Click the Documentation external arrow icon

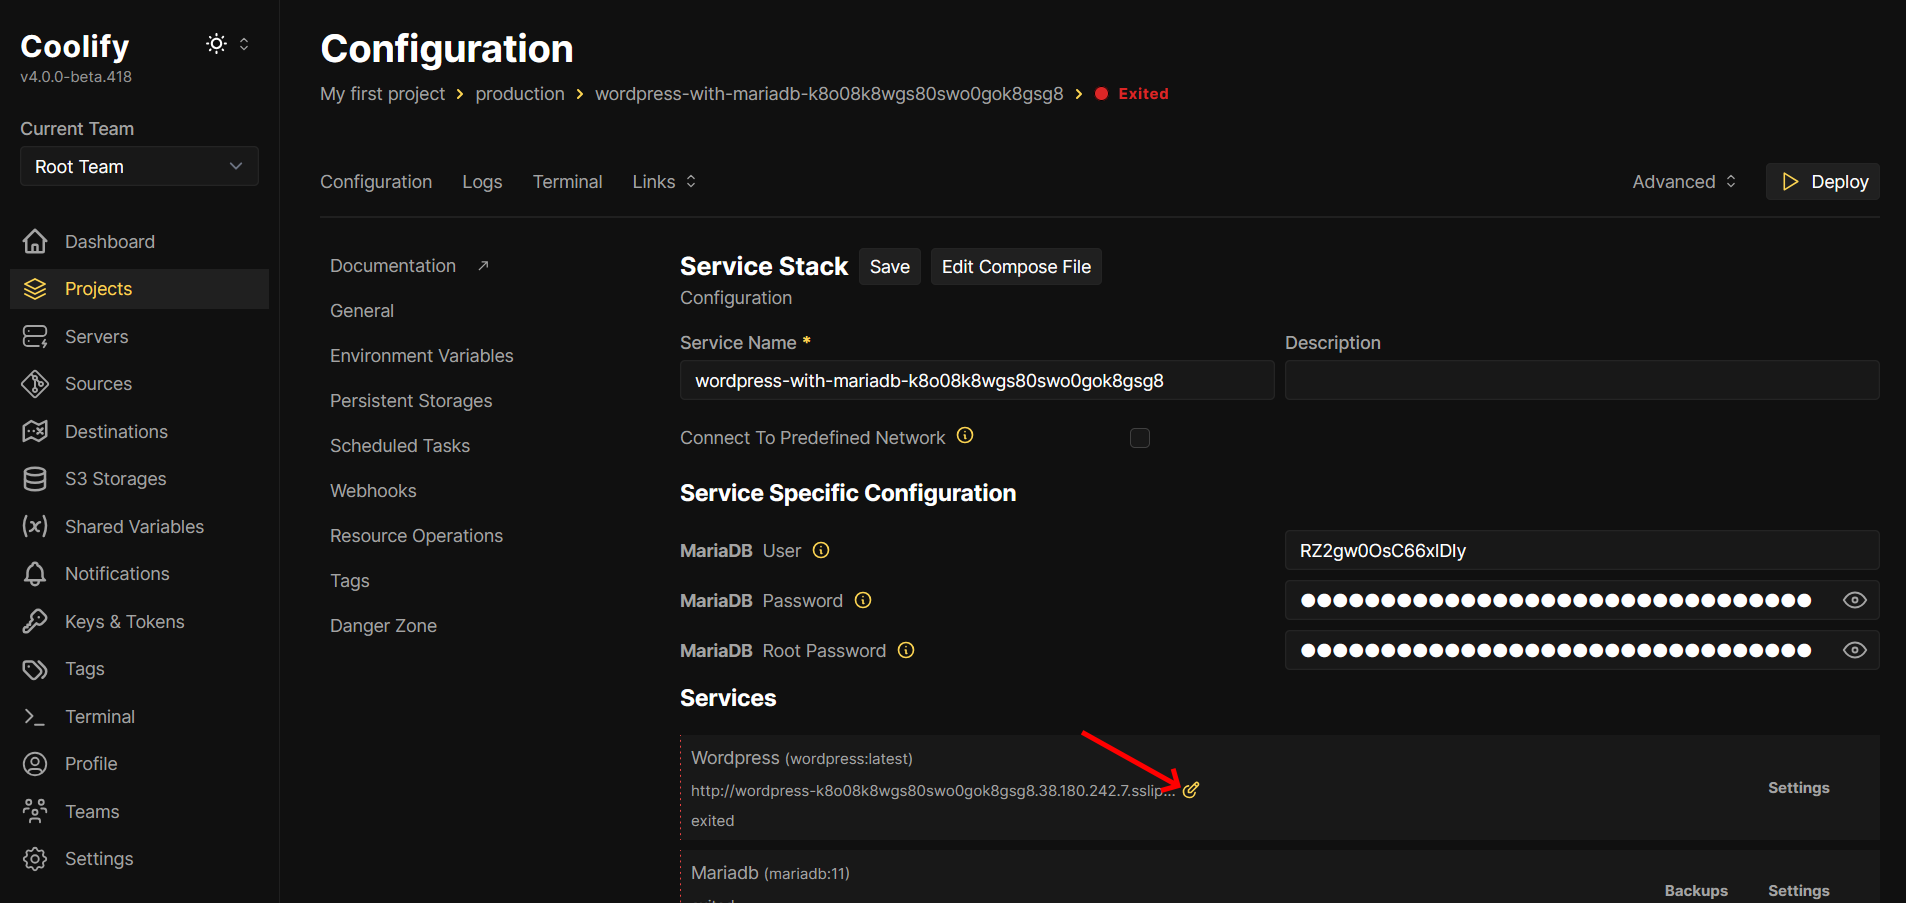coord(483,265)
